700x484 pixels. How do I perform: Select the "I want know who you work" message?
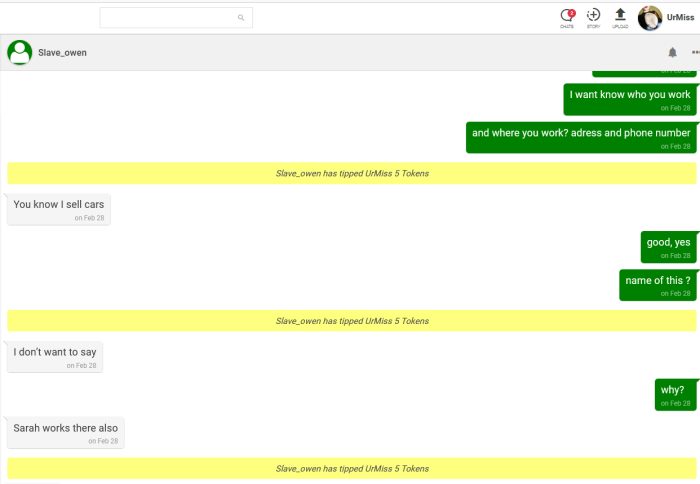point(630,99)
